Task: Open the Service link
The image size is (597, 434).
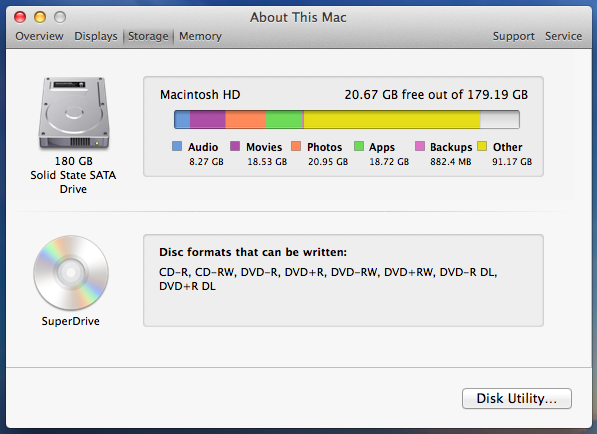Action: (563, 36)
